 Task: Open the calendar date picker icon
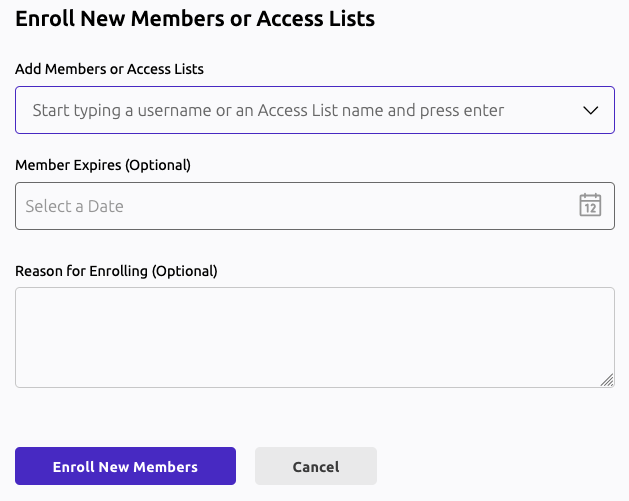pyautogui.click(x=590, y=206)
